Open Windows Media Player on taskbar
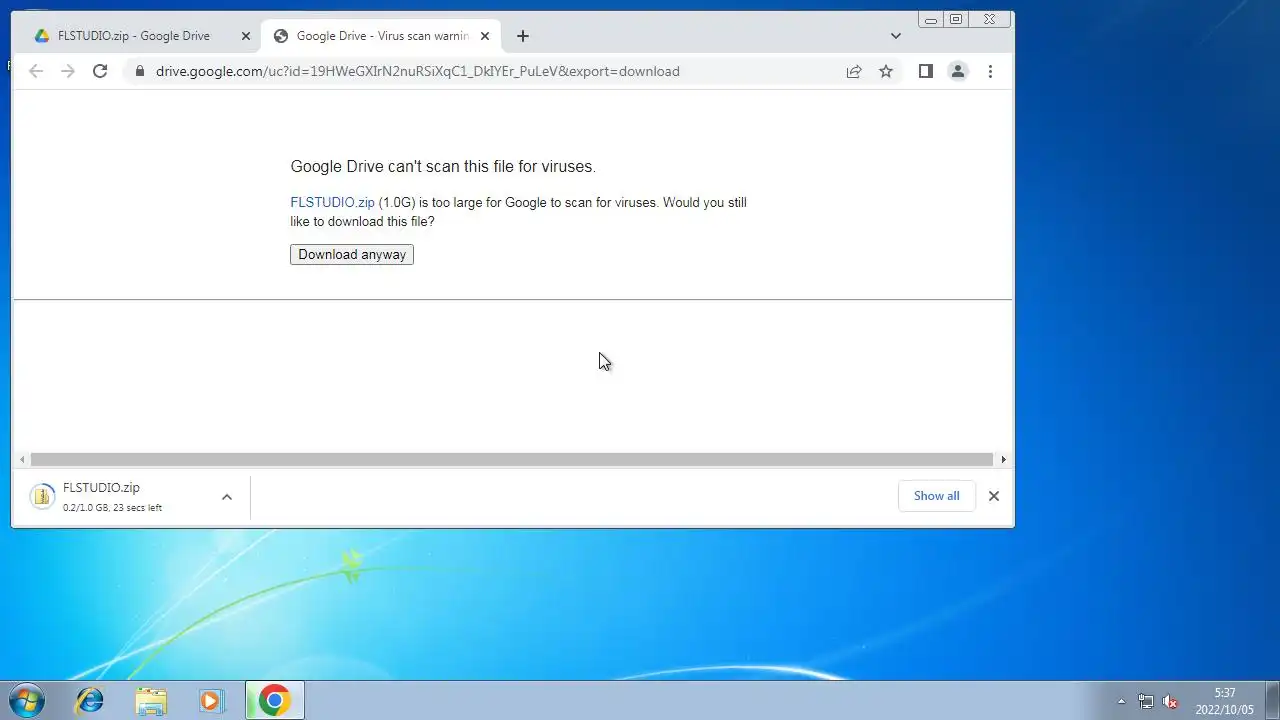Viewport: 1280px width, 720px height. point(211,701)
